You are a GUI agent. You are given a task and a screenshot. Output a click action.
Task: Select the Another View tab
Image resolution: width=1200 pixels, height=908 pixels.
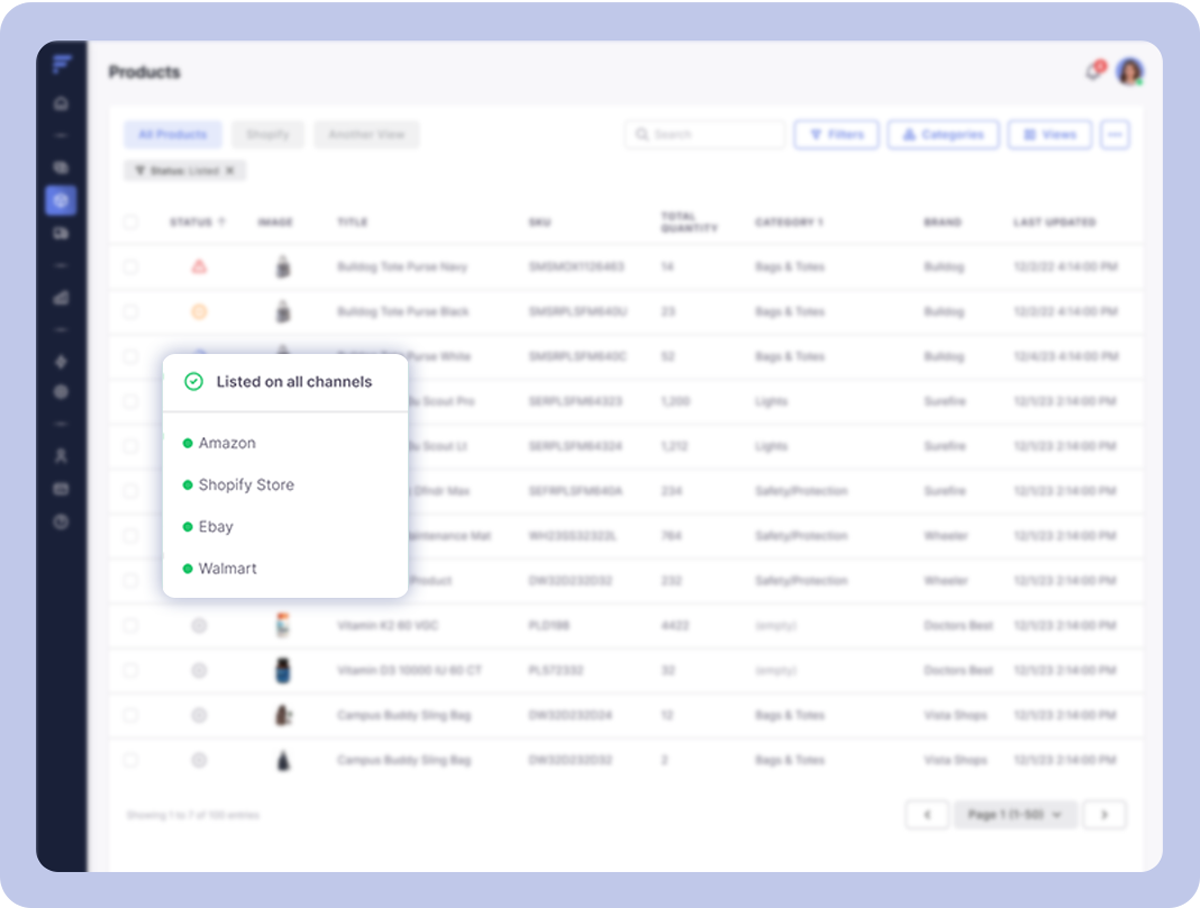point(366,134)
